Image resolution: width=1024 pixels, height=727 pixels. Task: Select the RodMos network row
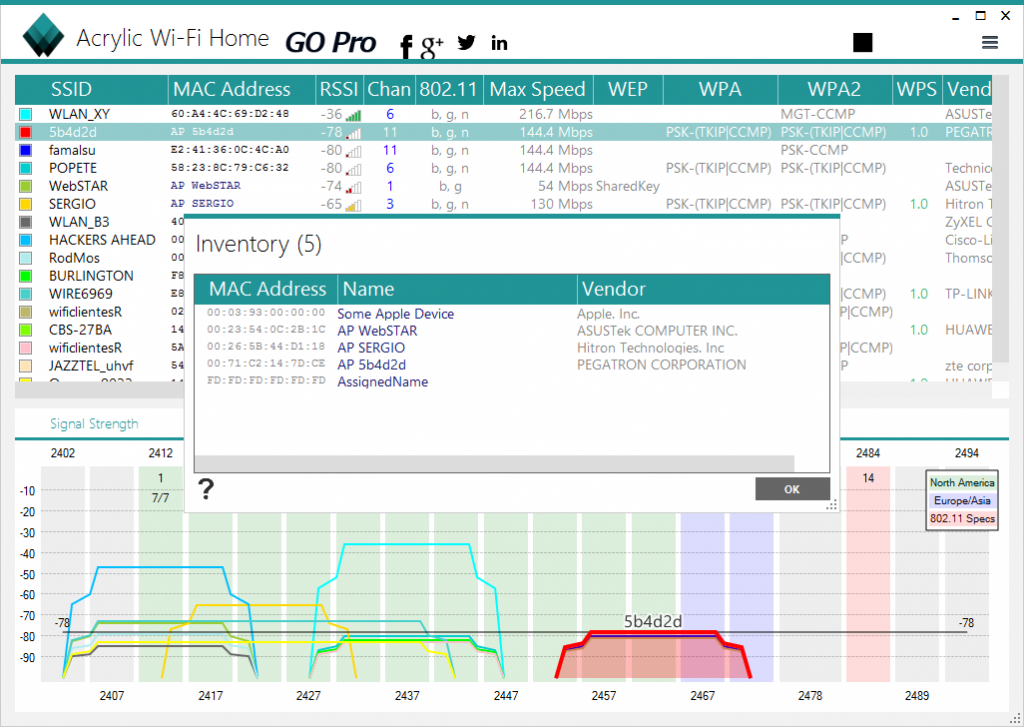coord(100,258)
